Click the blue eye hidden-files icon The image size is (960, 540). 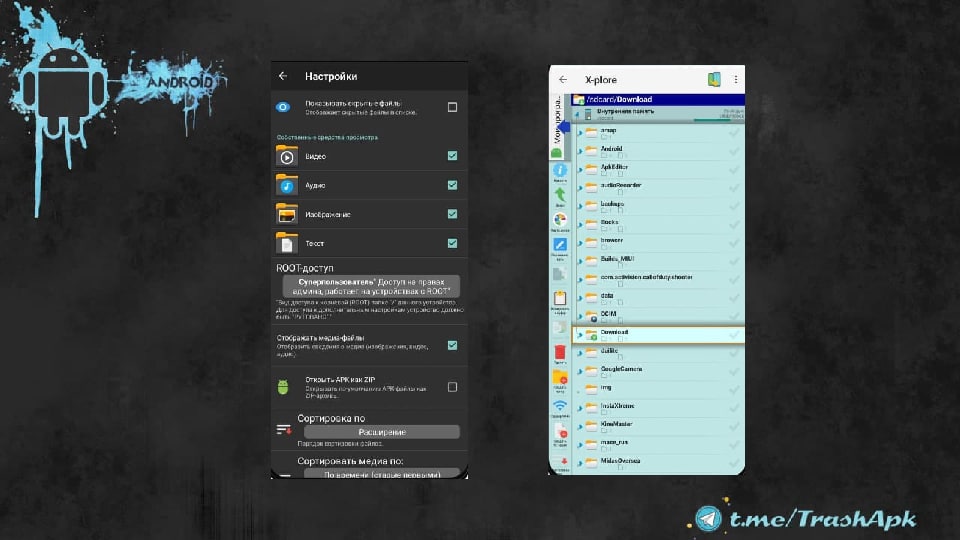[283, 107]
